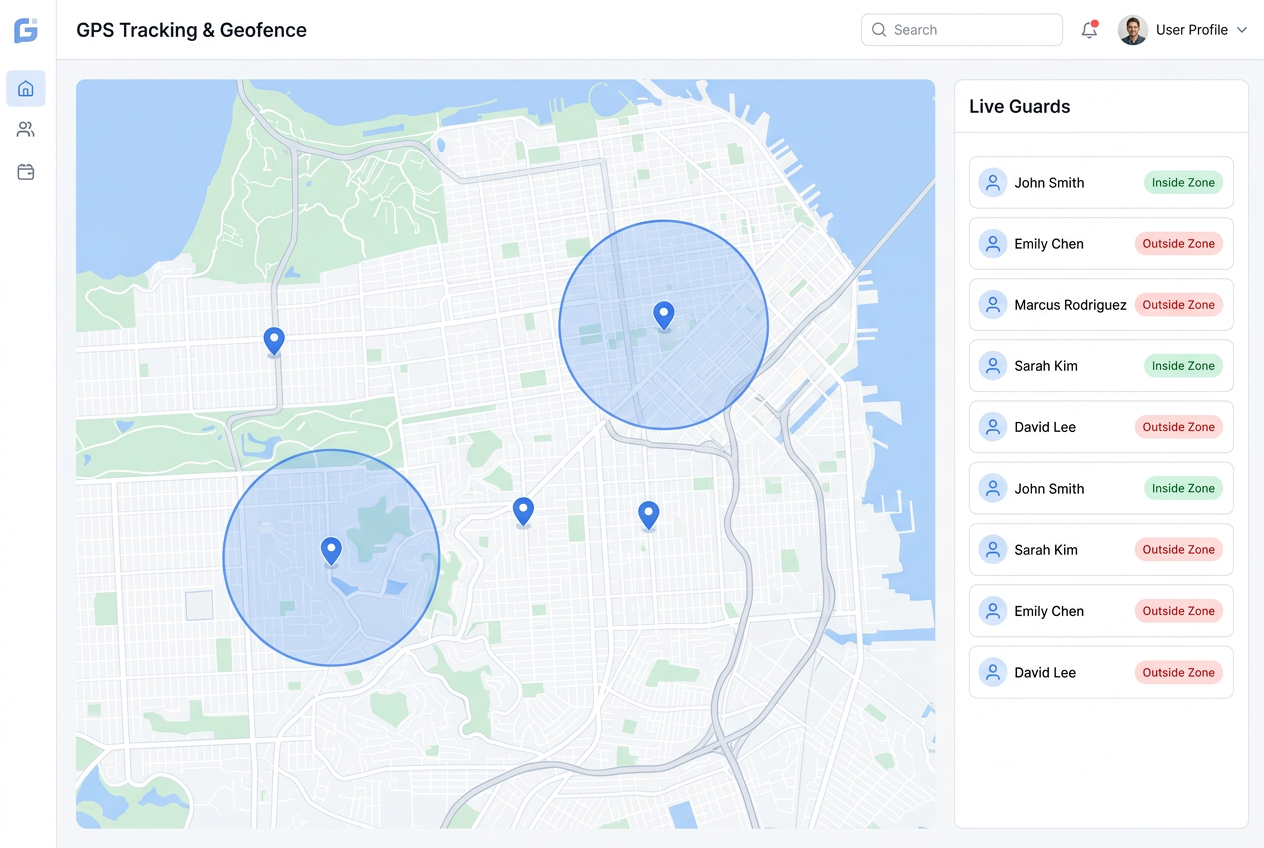Select the David Lee name at the list bottom
The image size is (1264, 848).
pos(1045,673)
